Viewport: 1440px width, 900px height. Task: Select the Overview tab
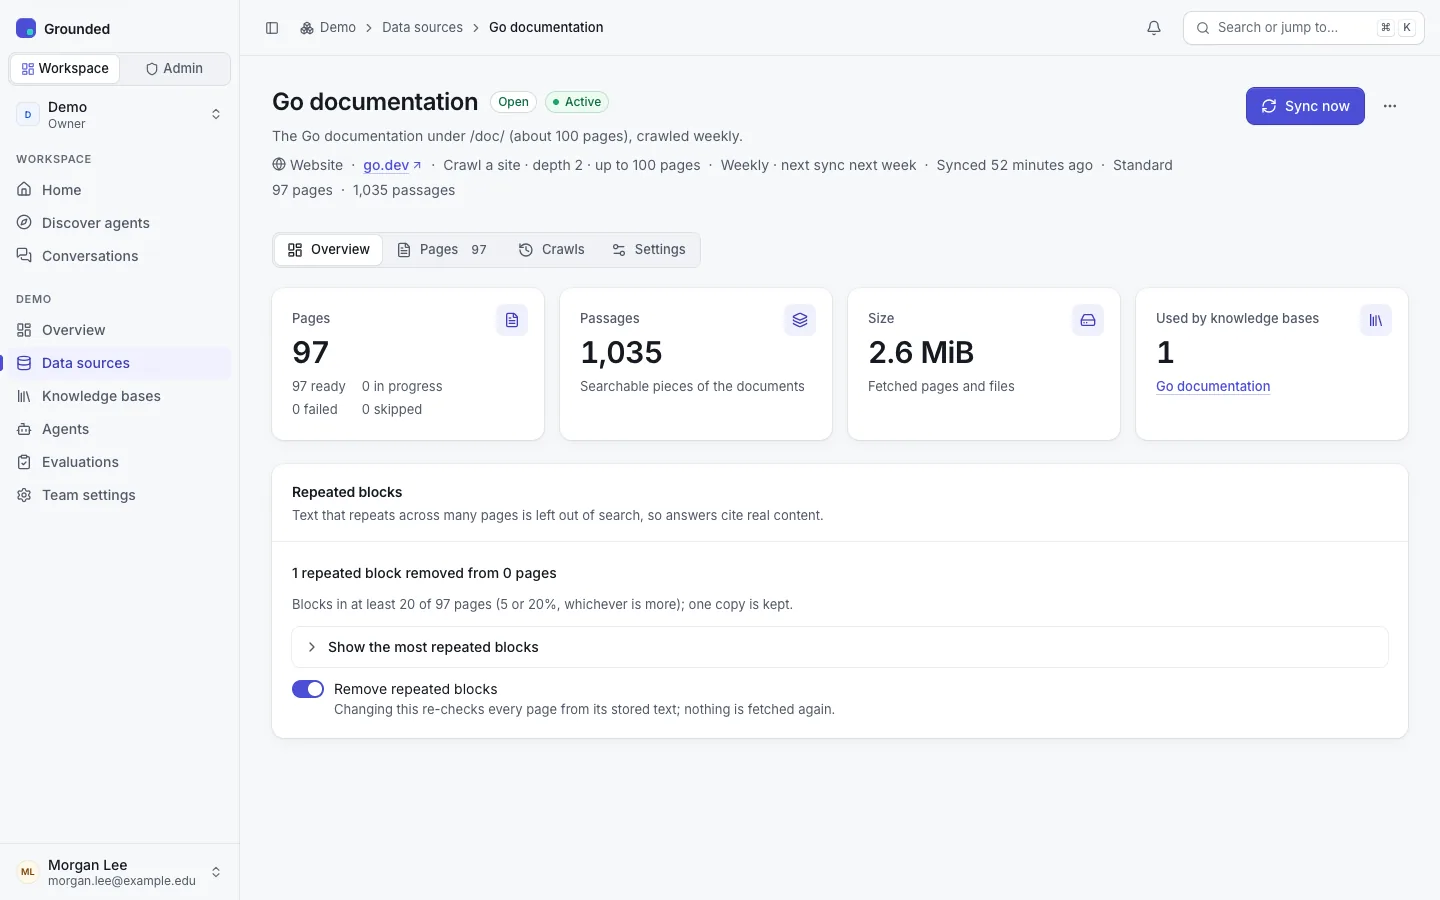(x=328, y=249)
